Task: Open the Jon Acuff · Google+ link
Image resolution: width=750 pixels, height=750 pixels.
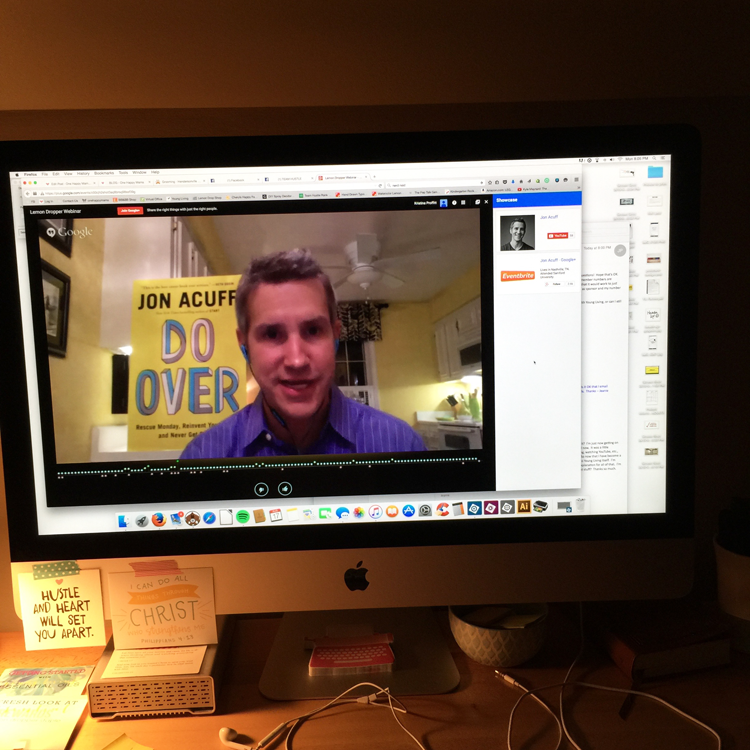Action: pos(558,260)
